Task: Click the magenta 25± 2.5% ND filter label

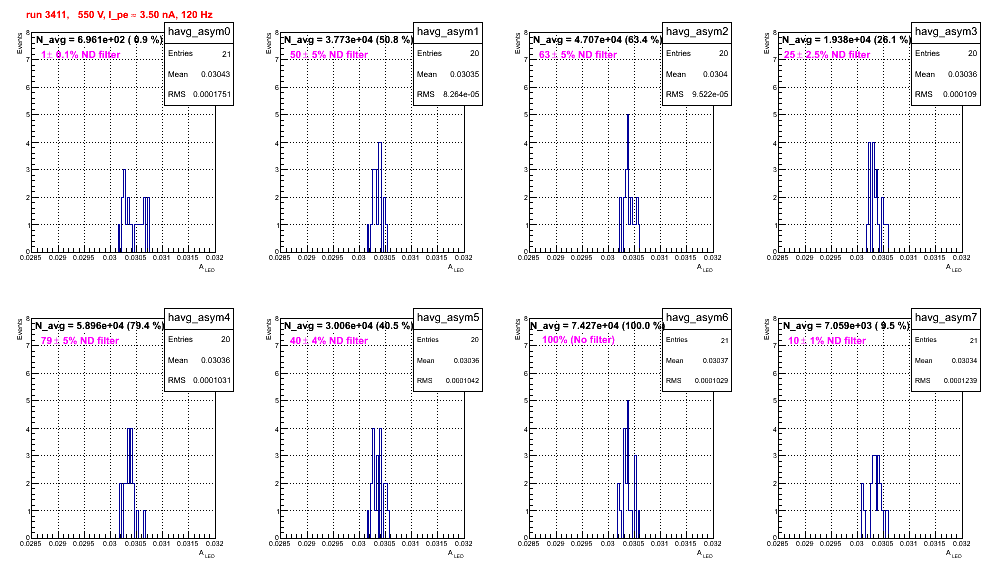Action: (x=827, y=55)
